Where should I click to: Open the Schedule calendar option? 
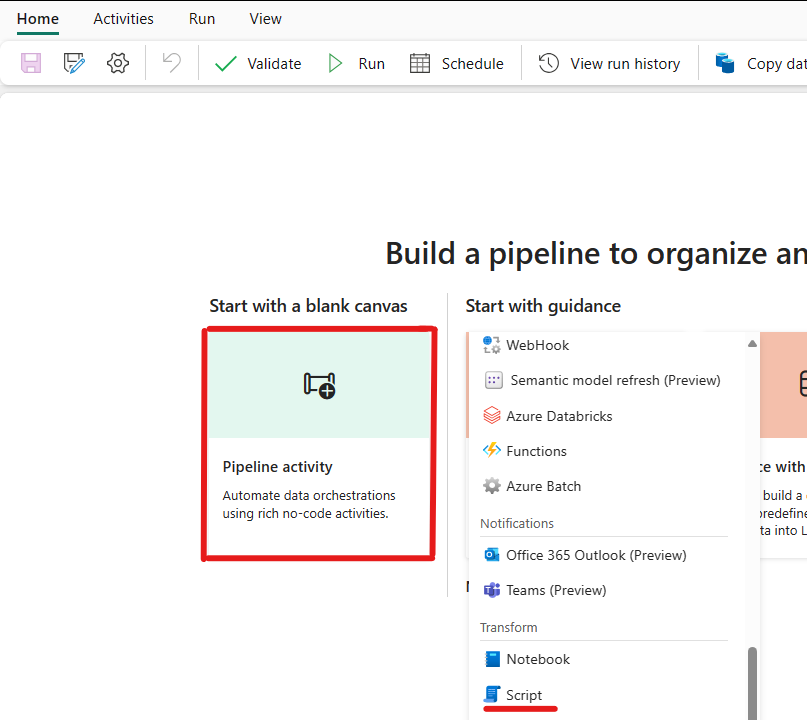point(457,63)
